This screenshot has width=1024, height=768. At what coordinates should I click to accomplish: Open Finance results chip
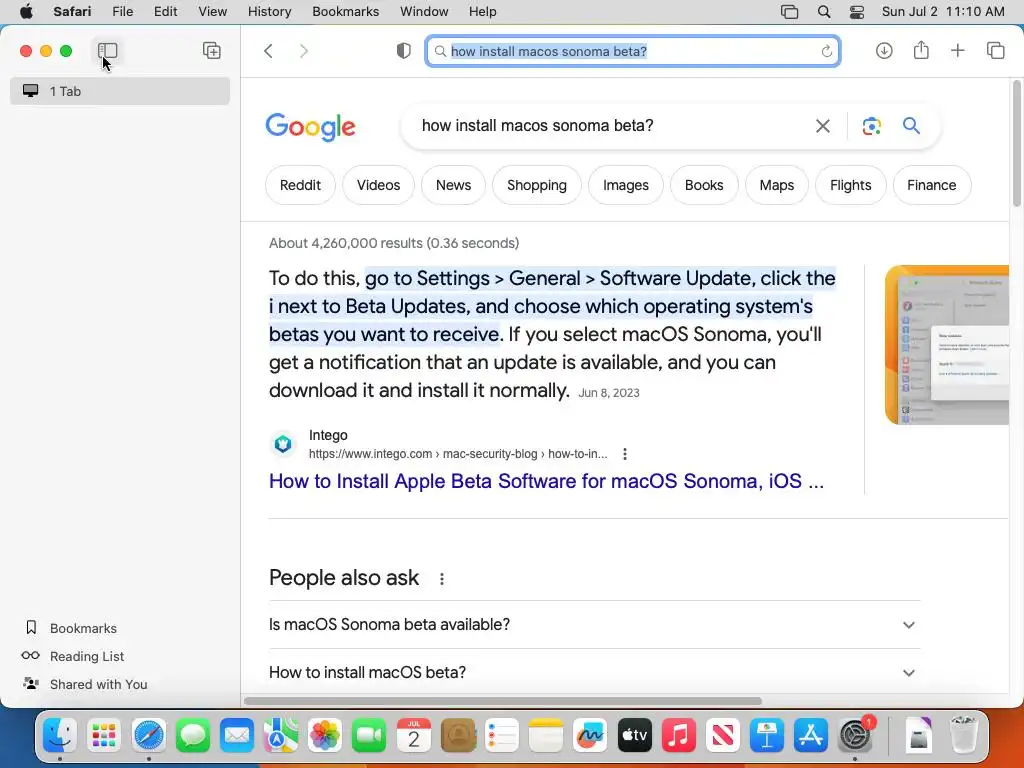coord(931,185)
